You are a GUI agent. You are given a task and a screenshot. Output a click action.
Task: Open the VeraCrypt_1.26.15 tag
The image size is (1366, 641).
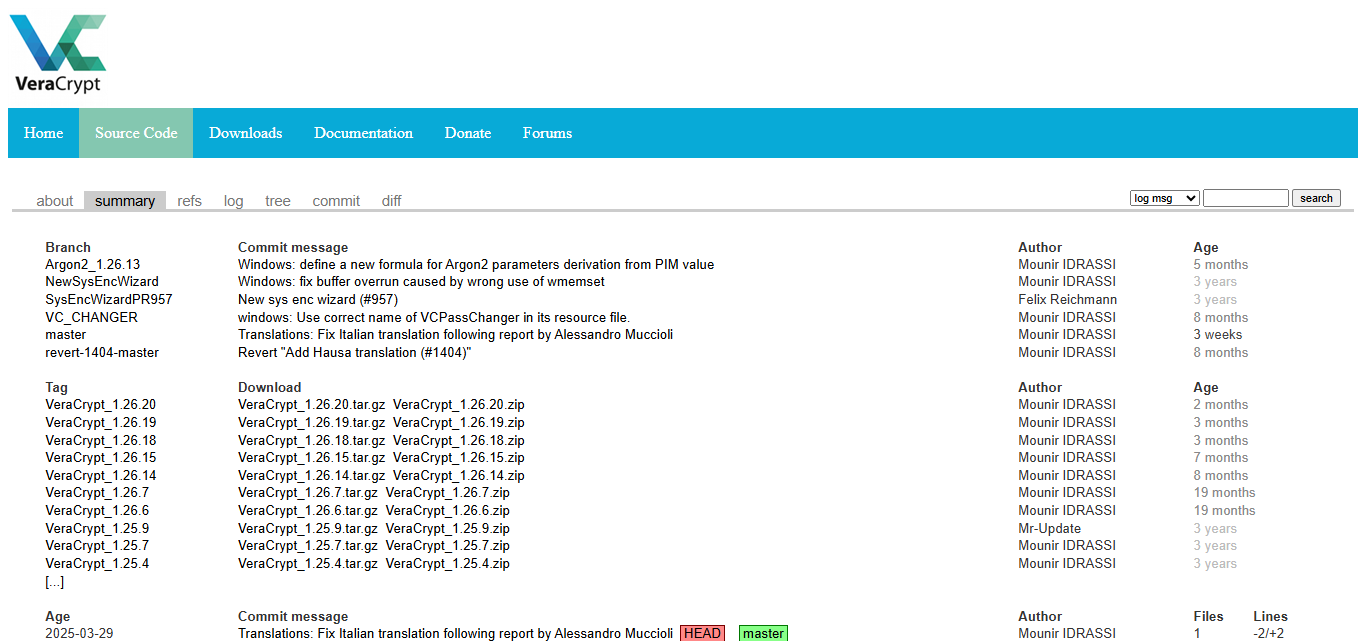click(x=101, y=457)
